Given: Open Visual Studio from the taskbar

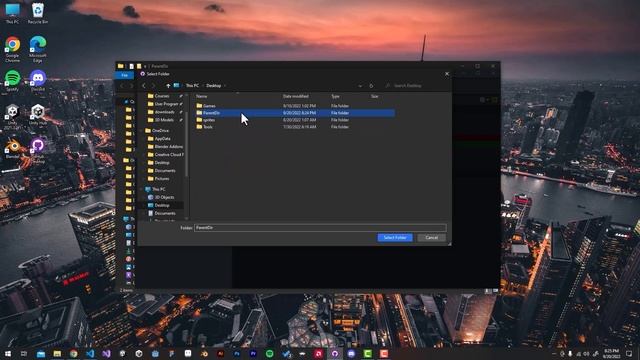Looking at the screenshot, I should pos(106,353).
